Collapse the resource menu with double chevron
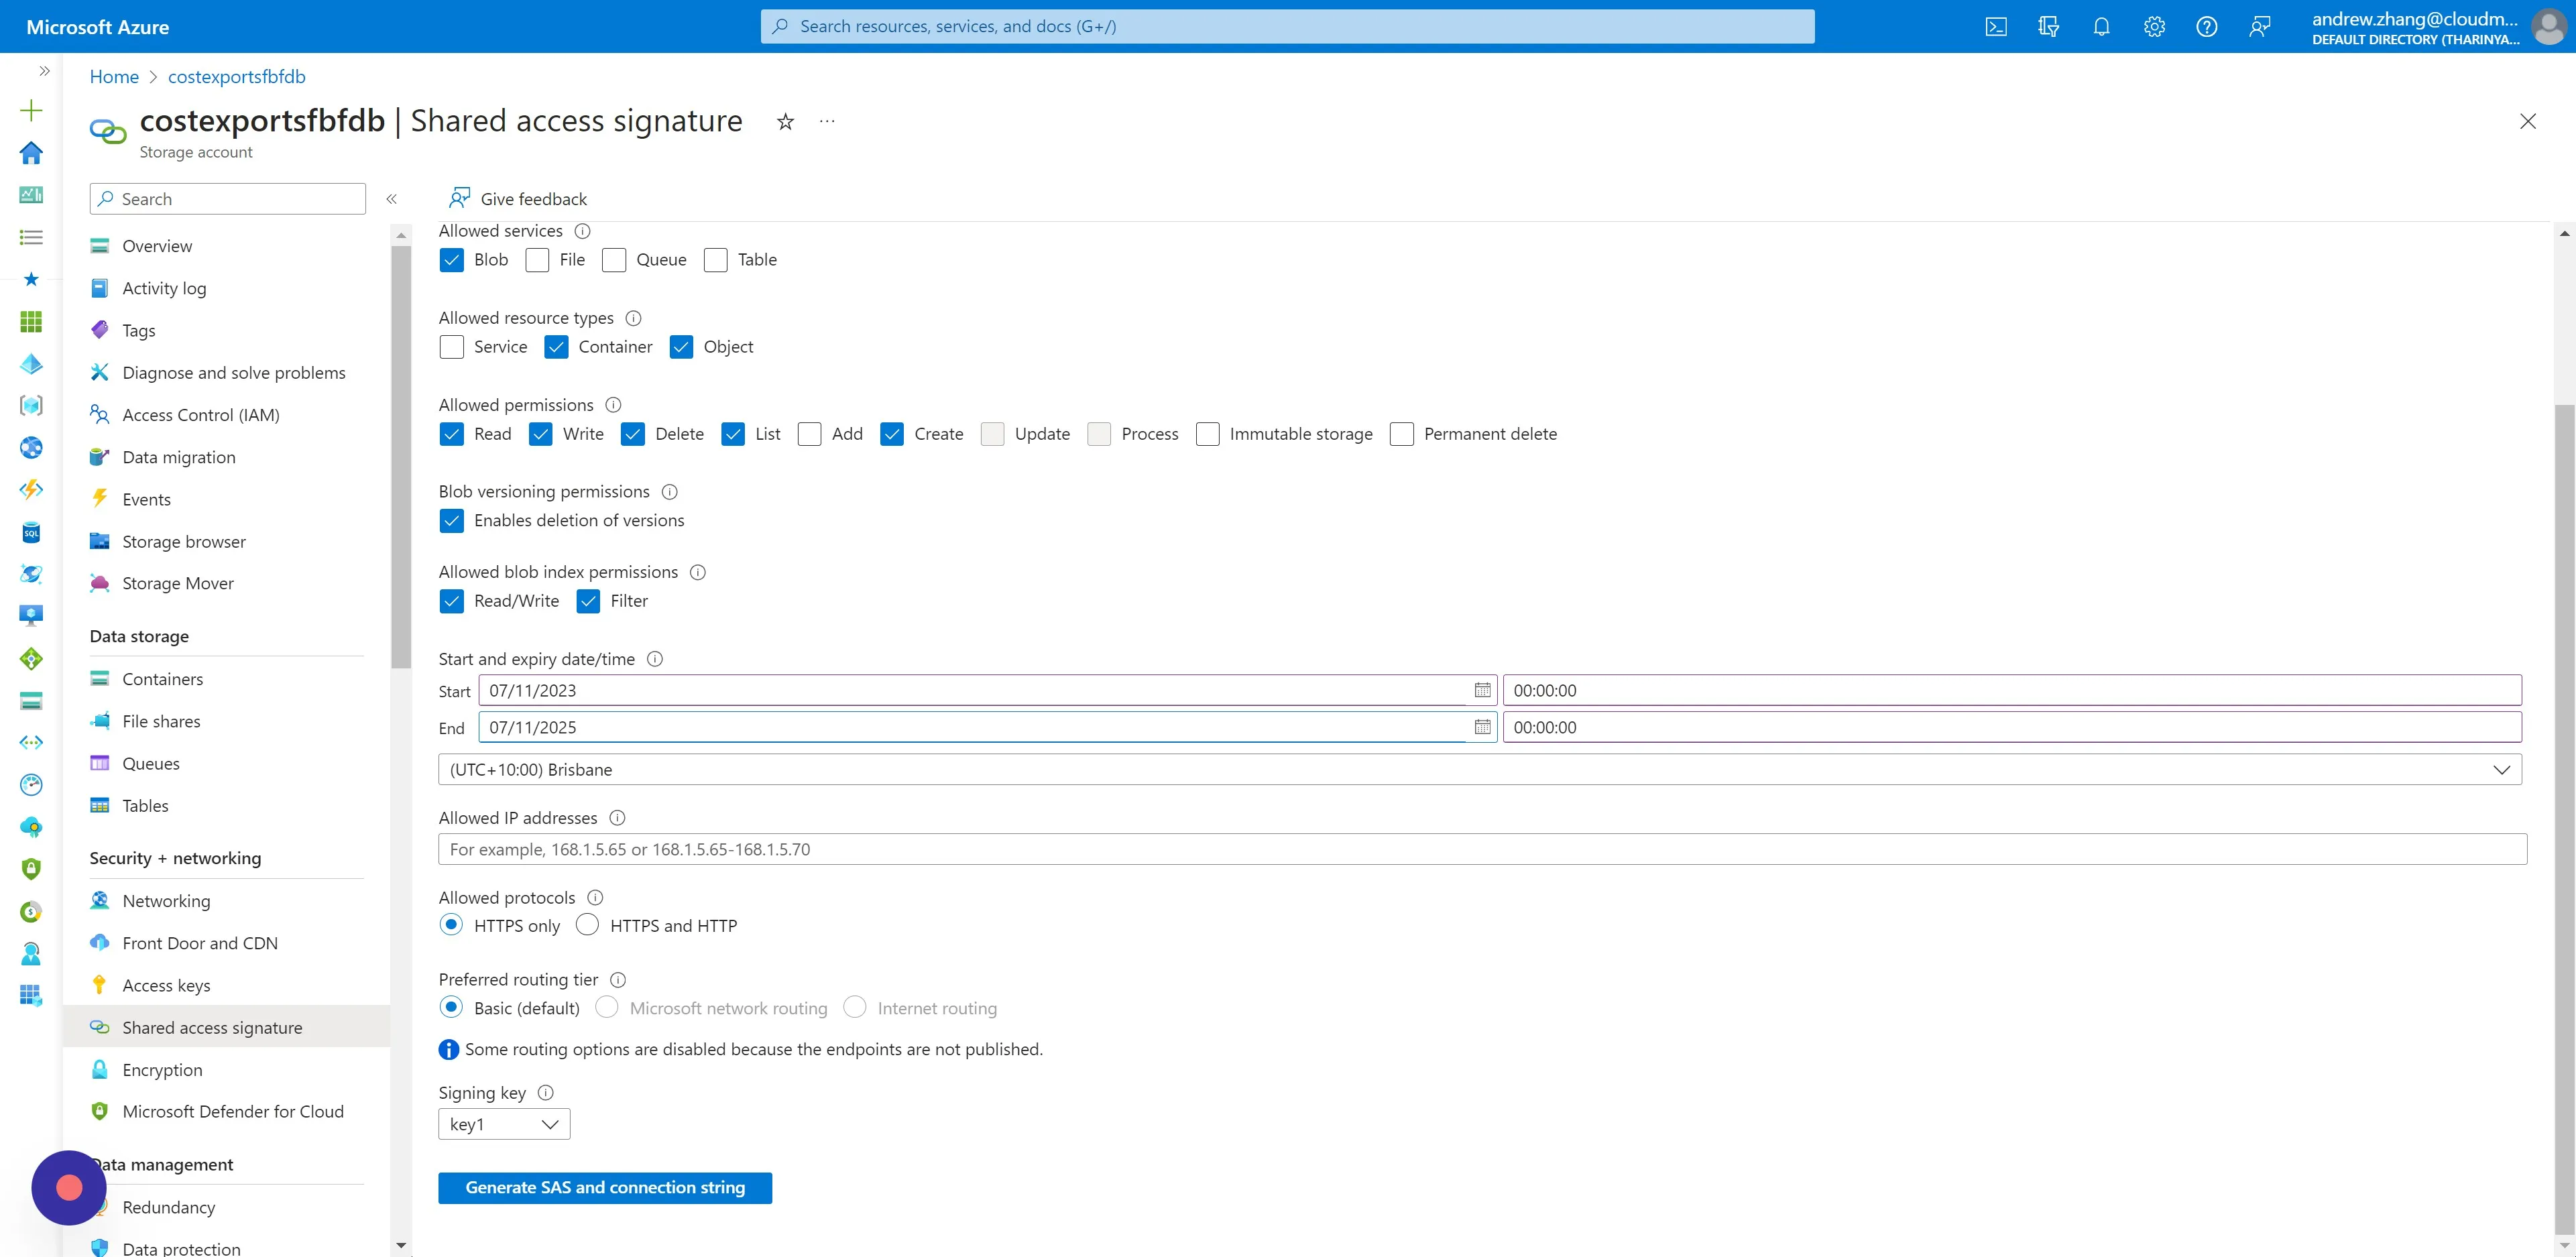The image size is (2576, 1257). (391, 199)
